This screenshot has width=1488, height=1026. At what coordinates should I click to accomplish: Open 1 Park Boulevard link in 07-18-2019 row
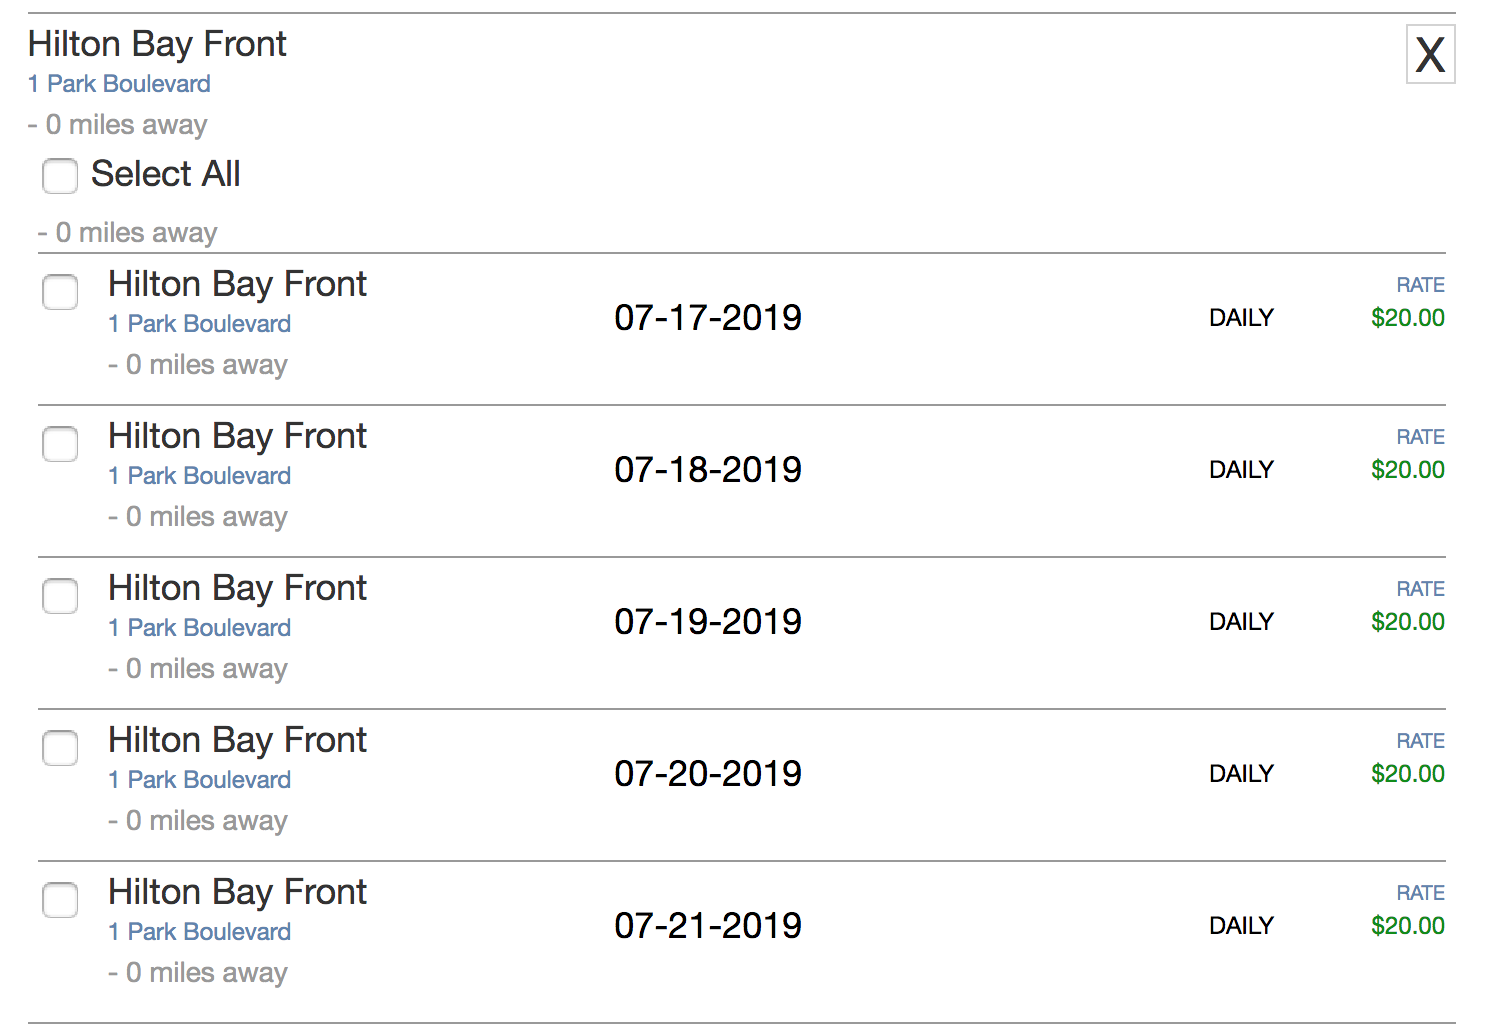click(x=199, y=476)
